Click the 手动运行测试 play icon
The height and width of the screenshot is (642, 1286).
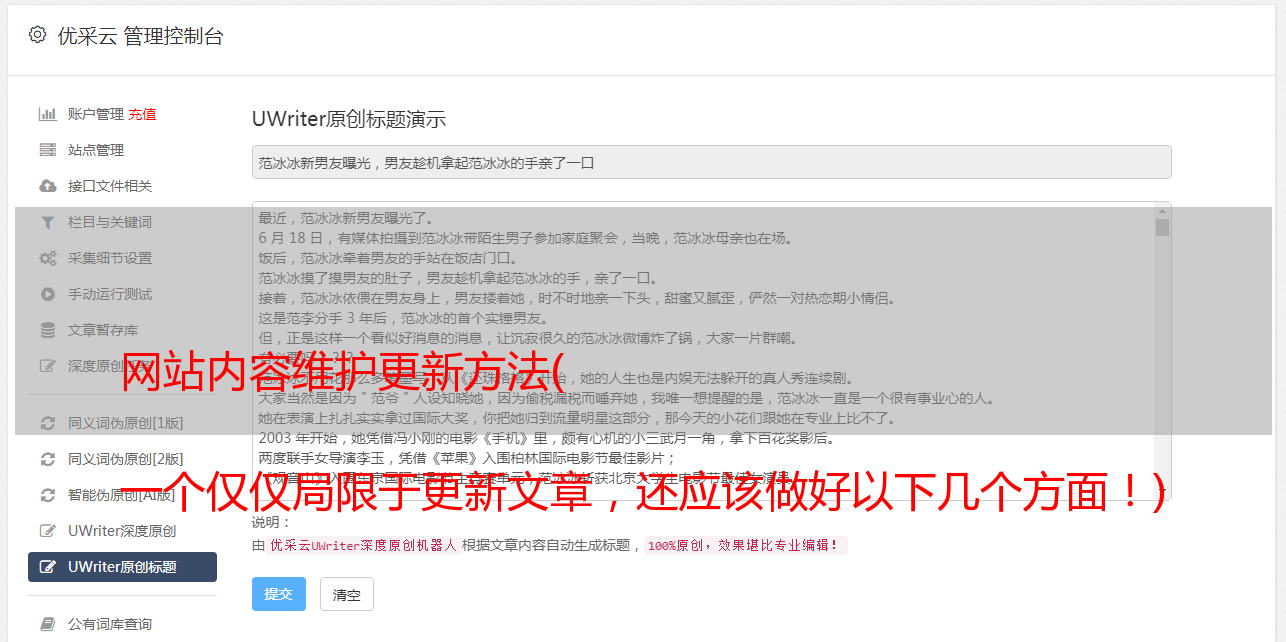(x=47, y=294)
